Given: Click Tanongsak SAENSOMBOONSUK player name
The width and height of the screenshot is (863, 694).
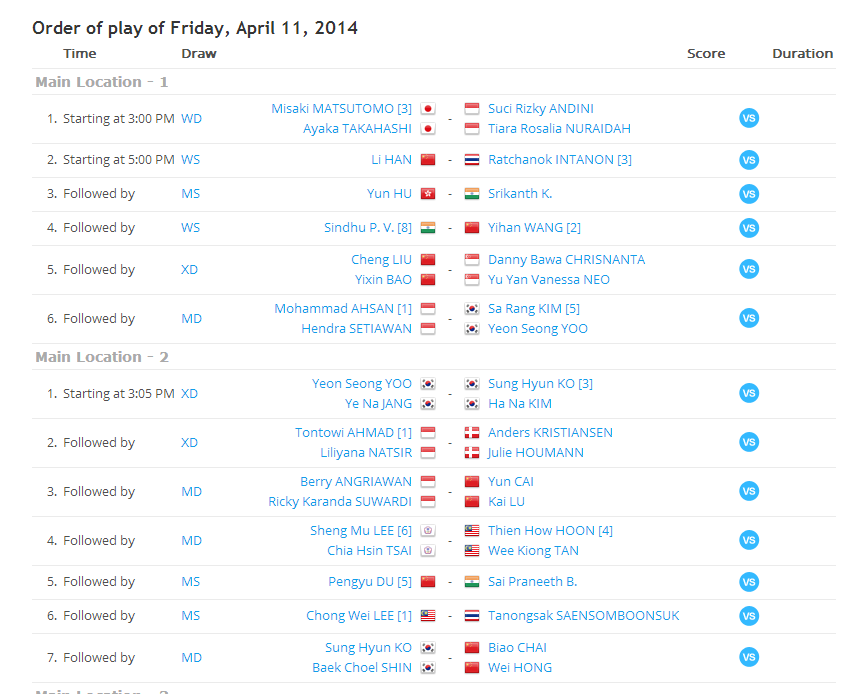Looking at the screenshot, I should click(583, 616).
